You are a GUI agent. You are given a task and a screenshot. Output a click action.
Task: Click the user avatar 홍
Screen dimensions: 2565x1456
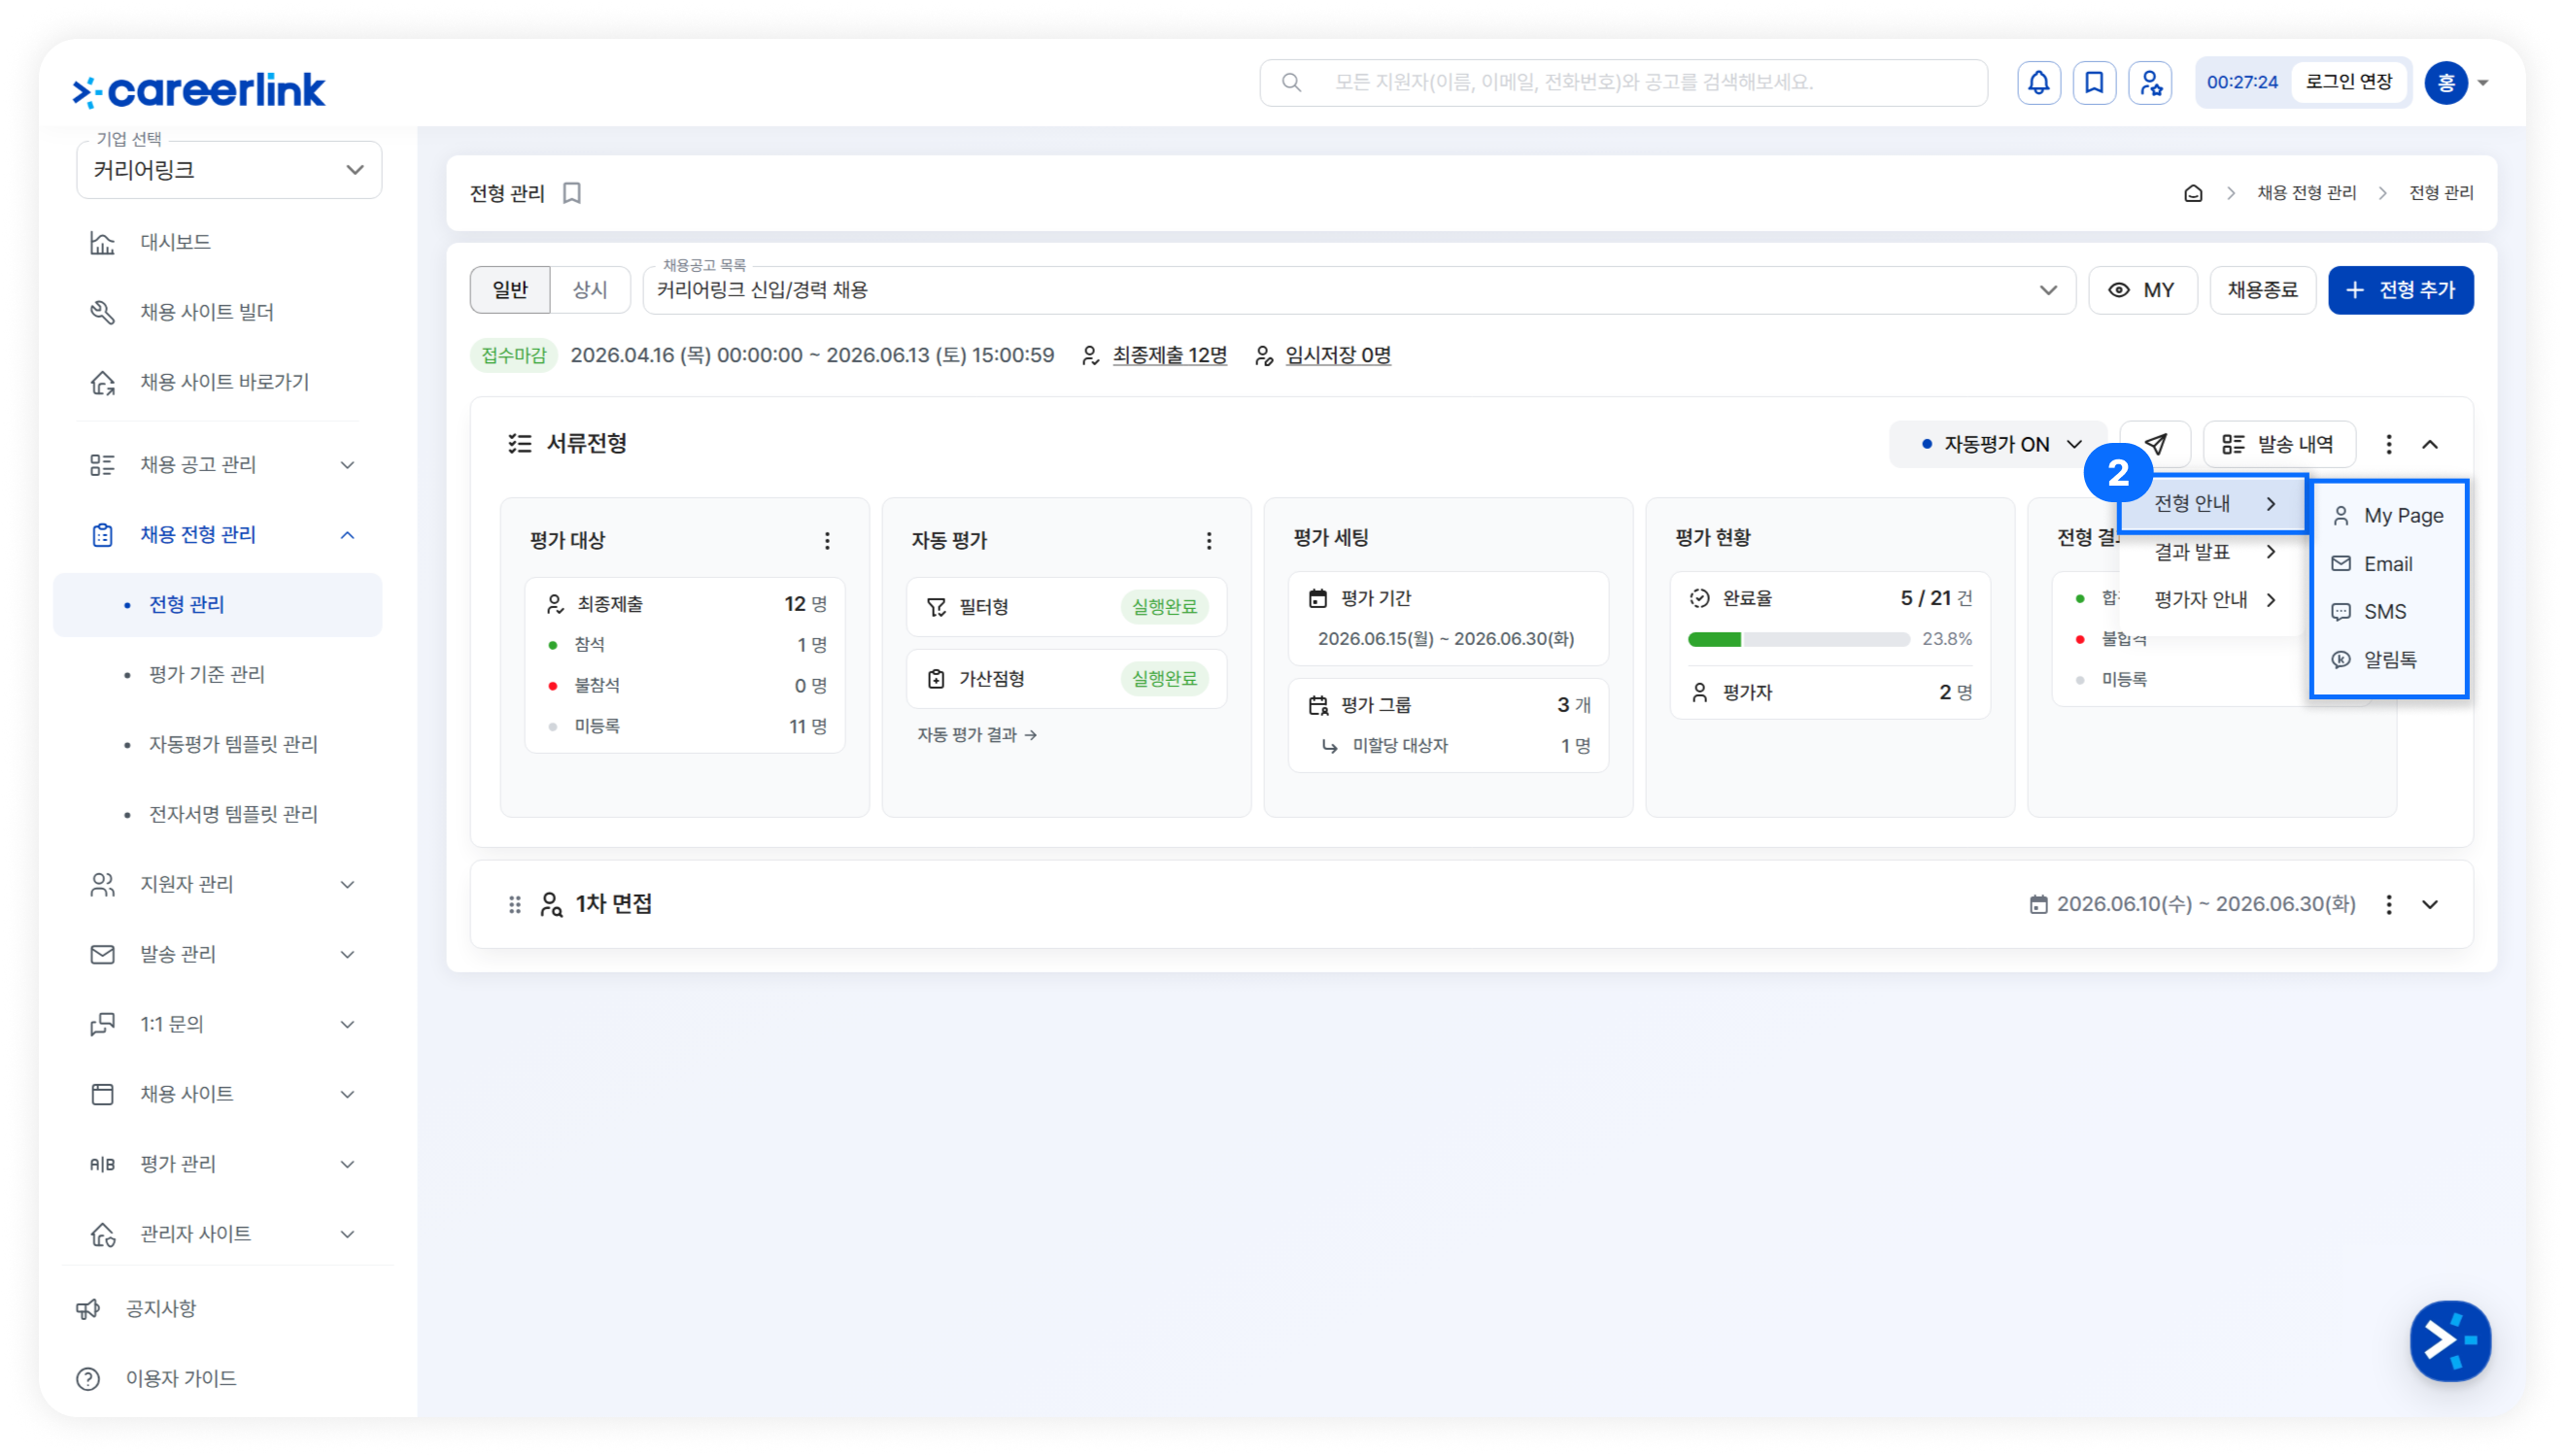click(x=2446, y=82)
